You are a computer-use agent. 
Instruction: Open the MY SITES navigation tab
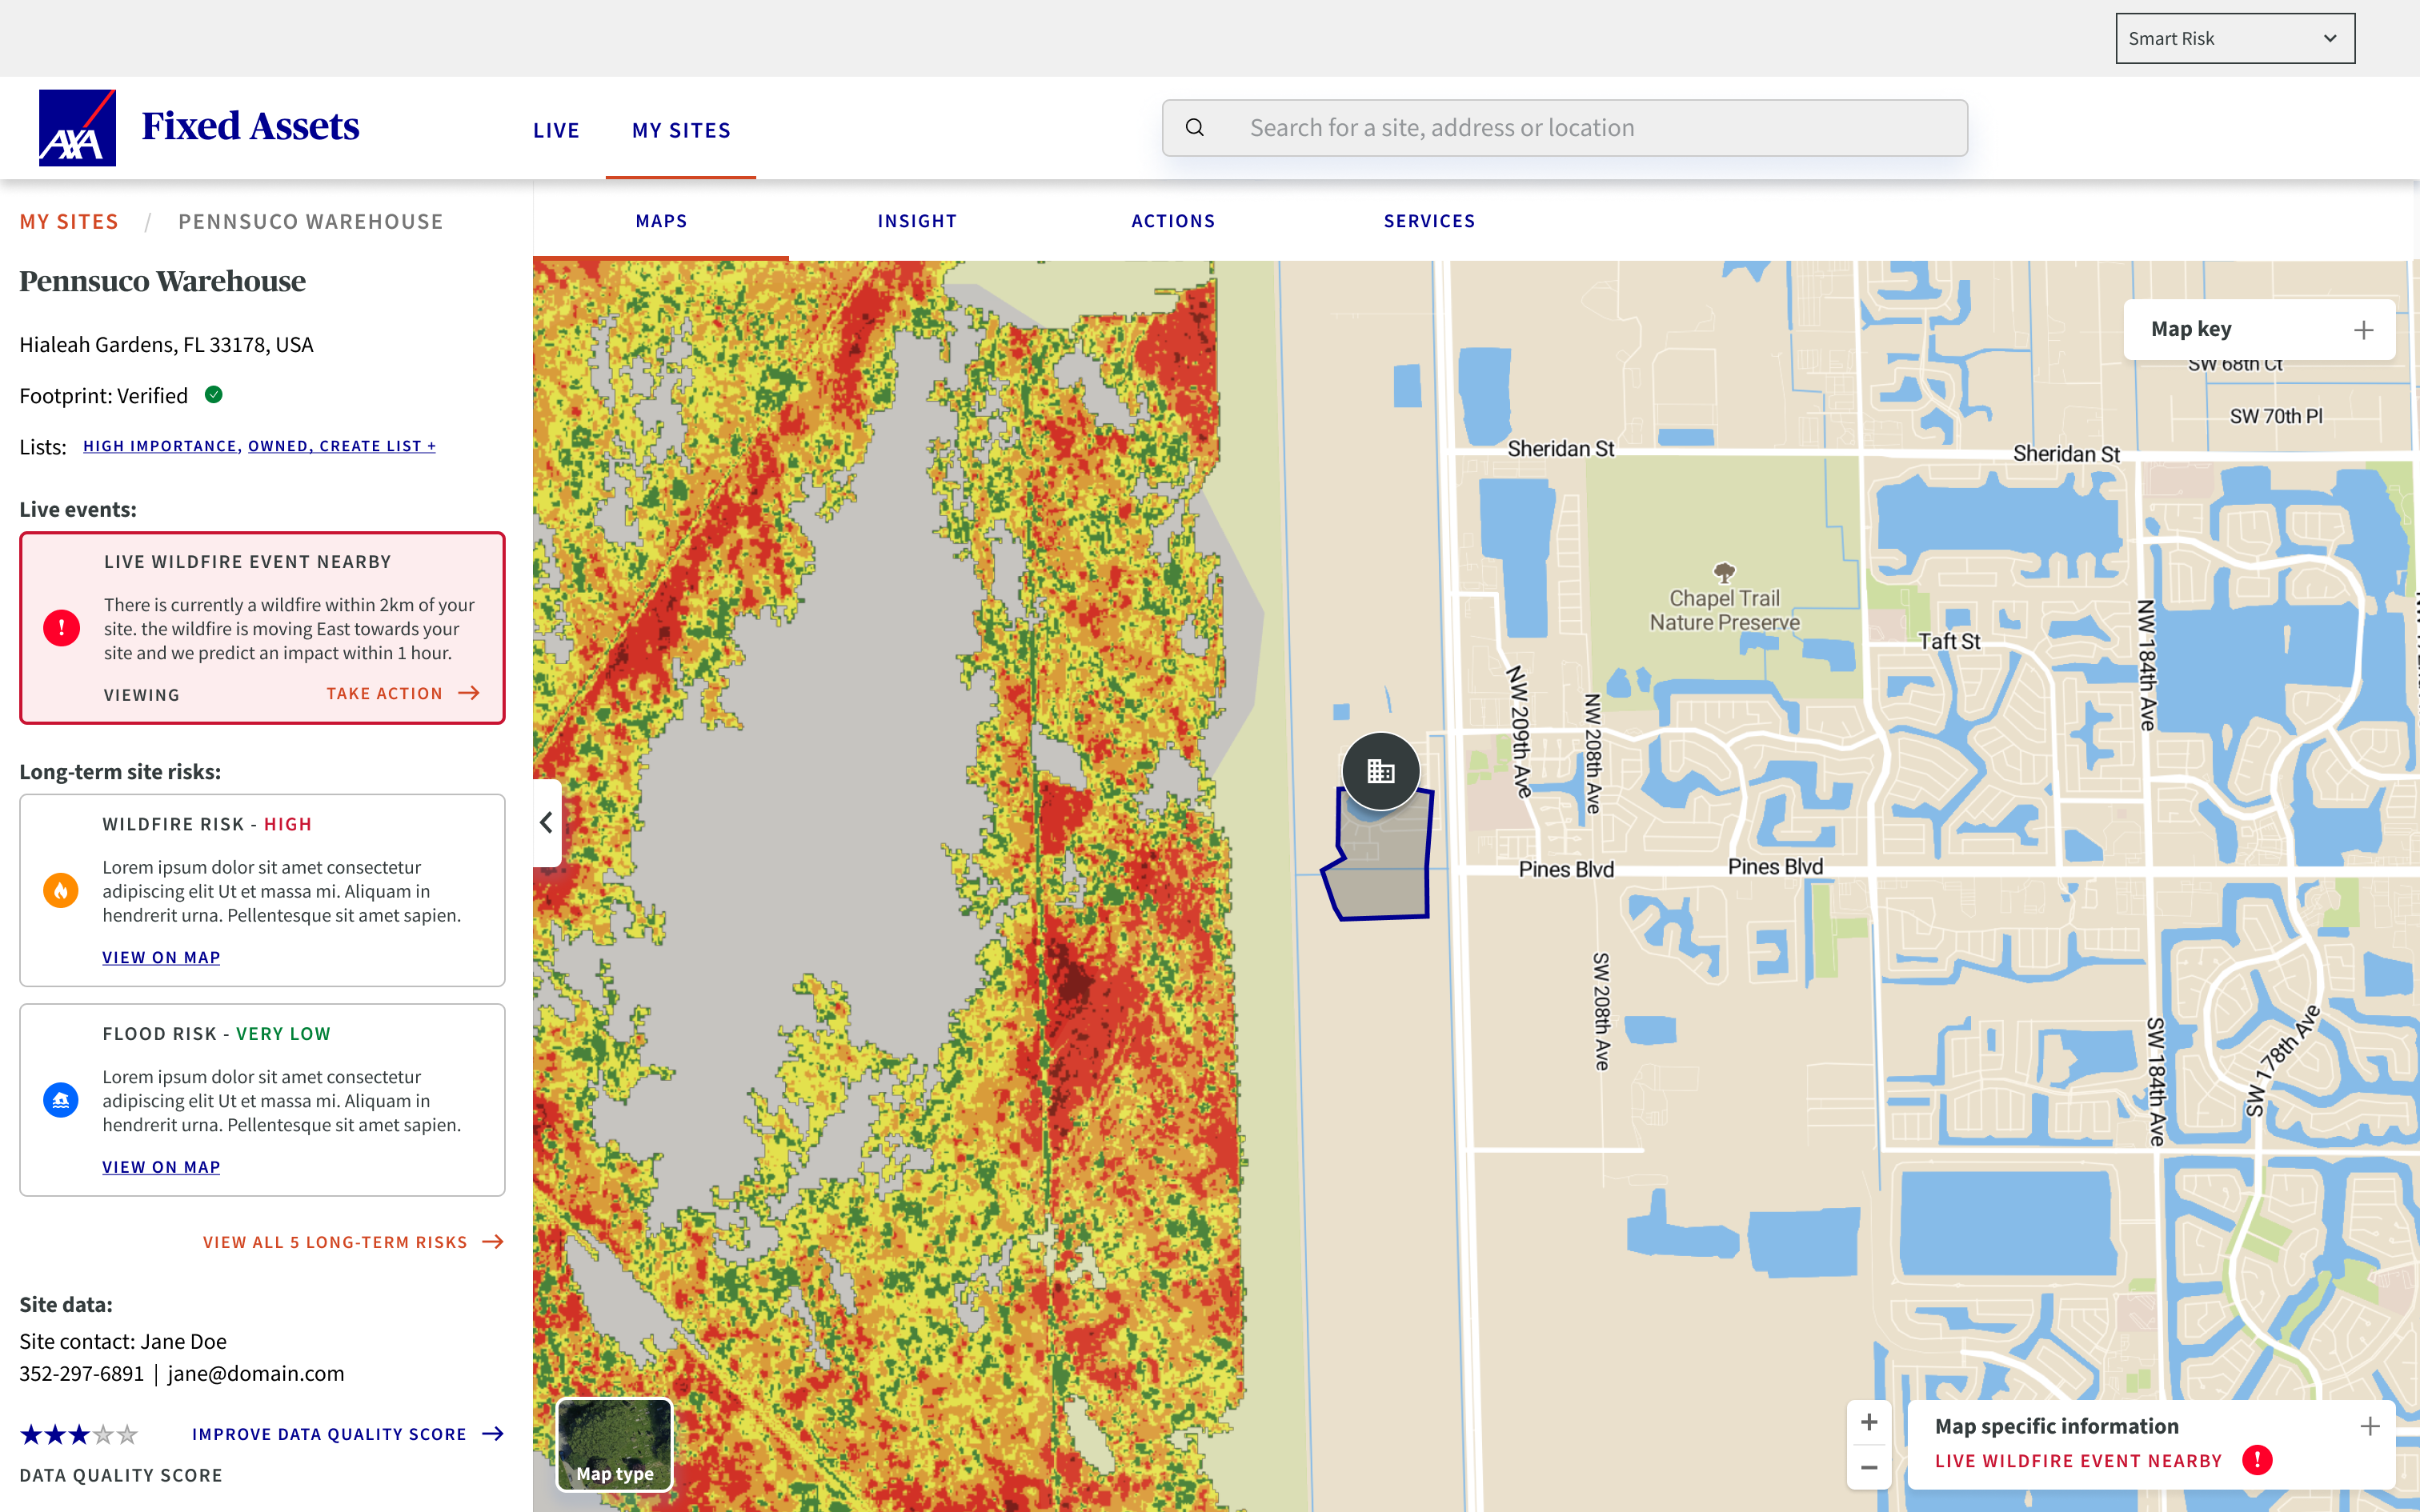pos(681,131)
